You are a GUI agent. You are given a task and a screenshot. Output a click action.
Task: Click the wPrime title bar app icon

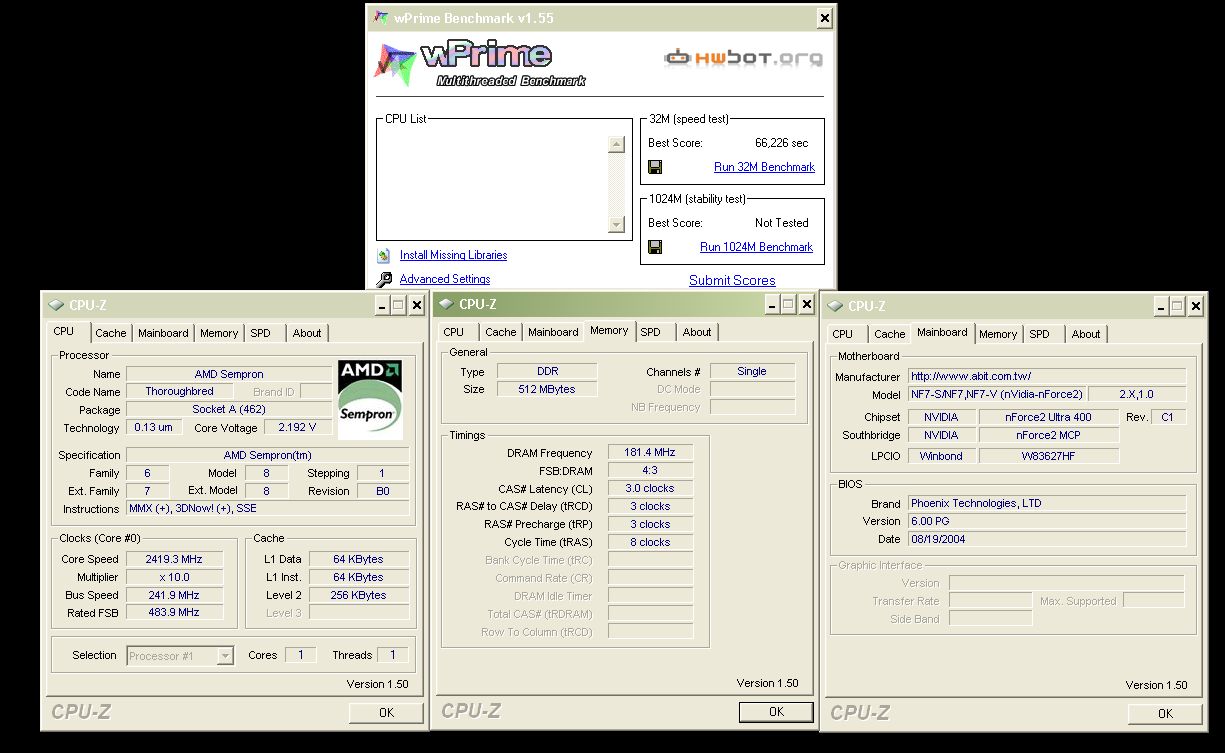pyautogui.click(x=380, y=18)
